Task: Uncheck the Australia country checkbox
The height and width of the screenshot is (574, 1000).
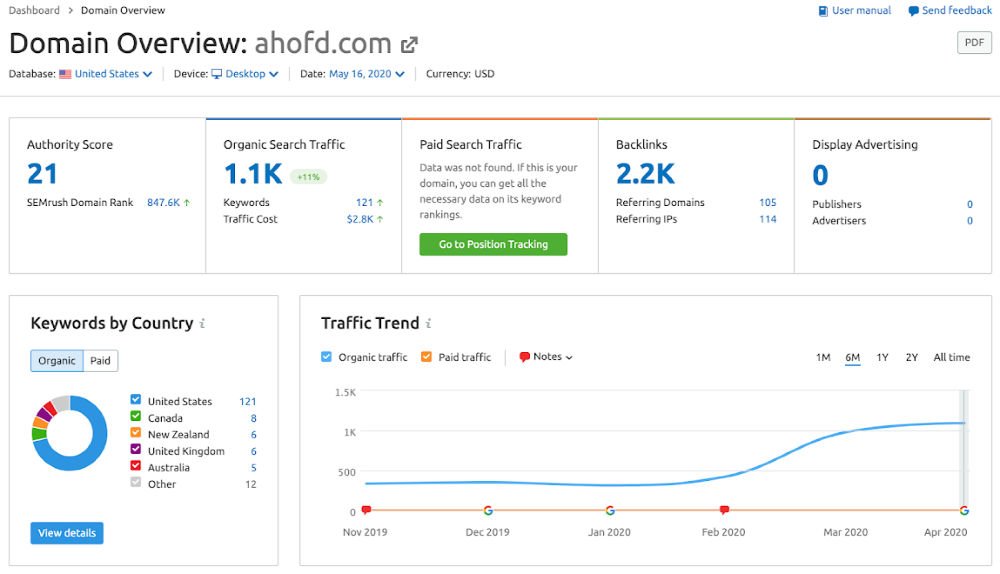Action: click(136, 466)
